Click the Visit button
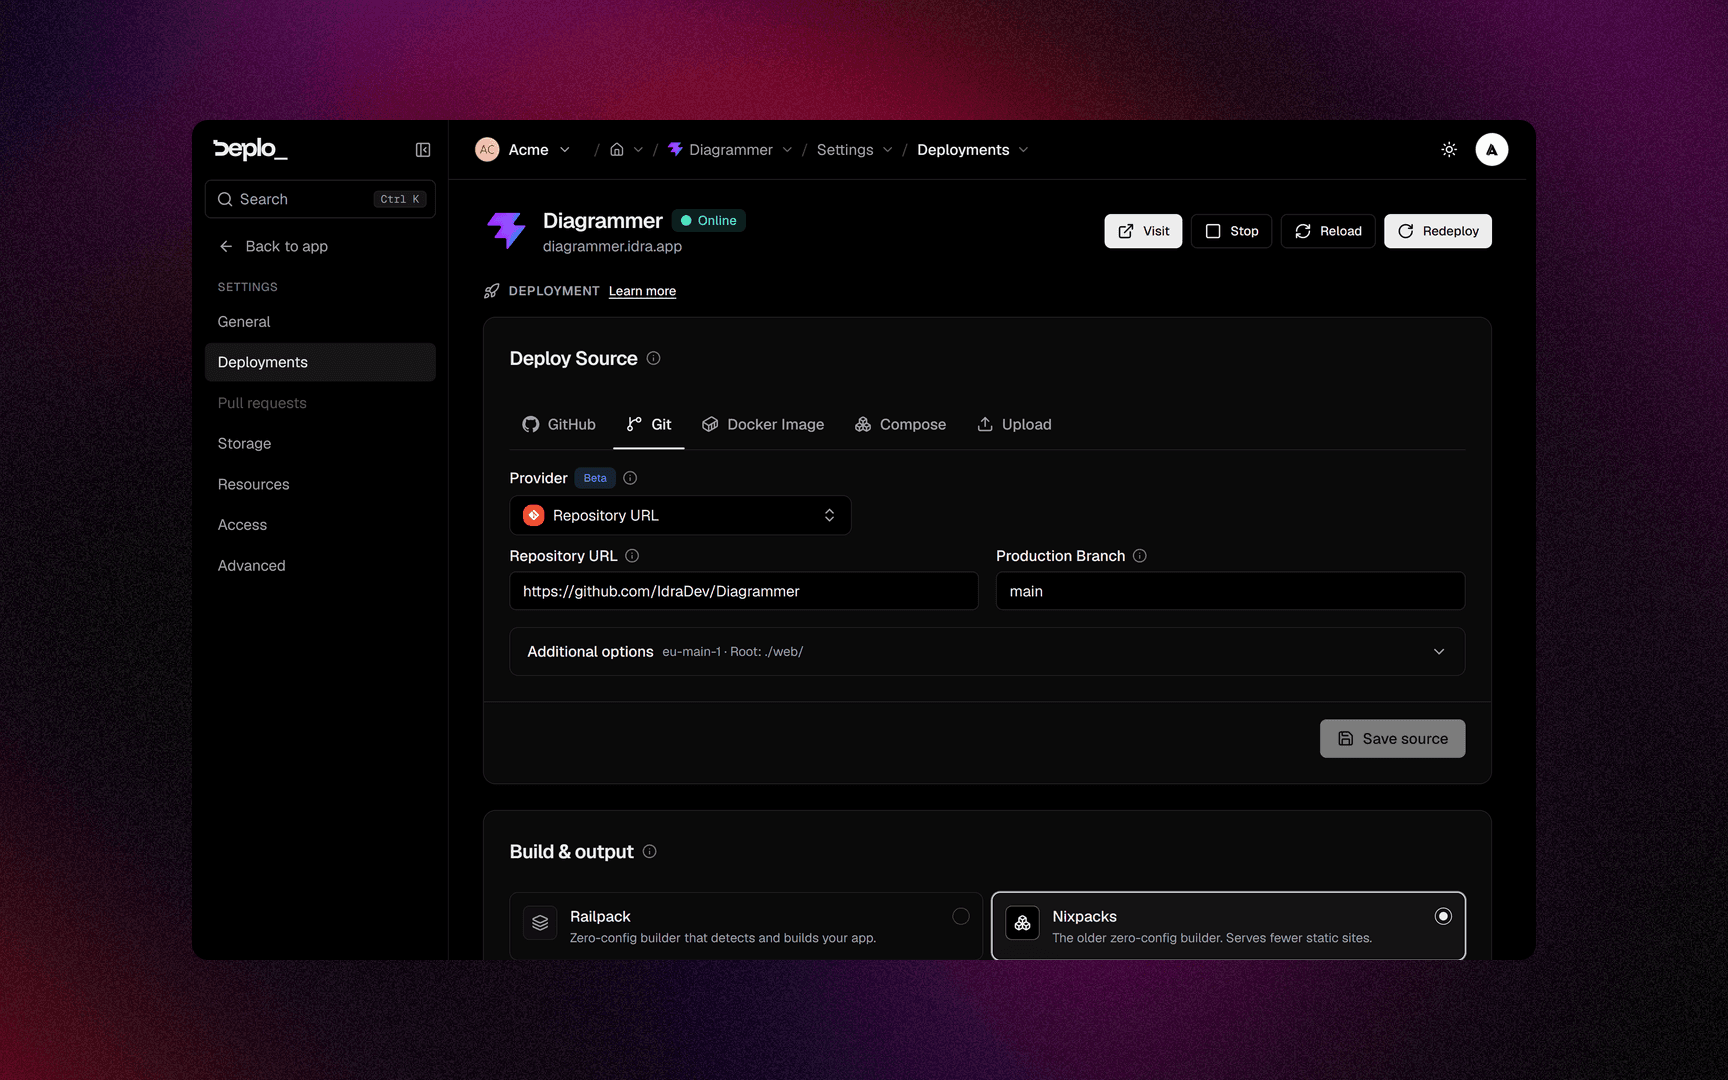 click(1143, 231)
